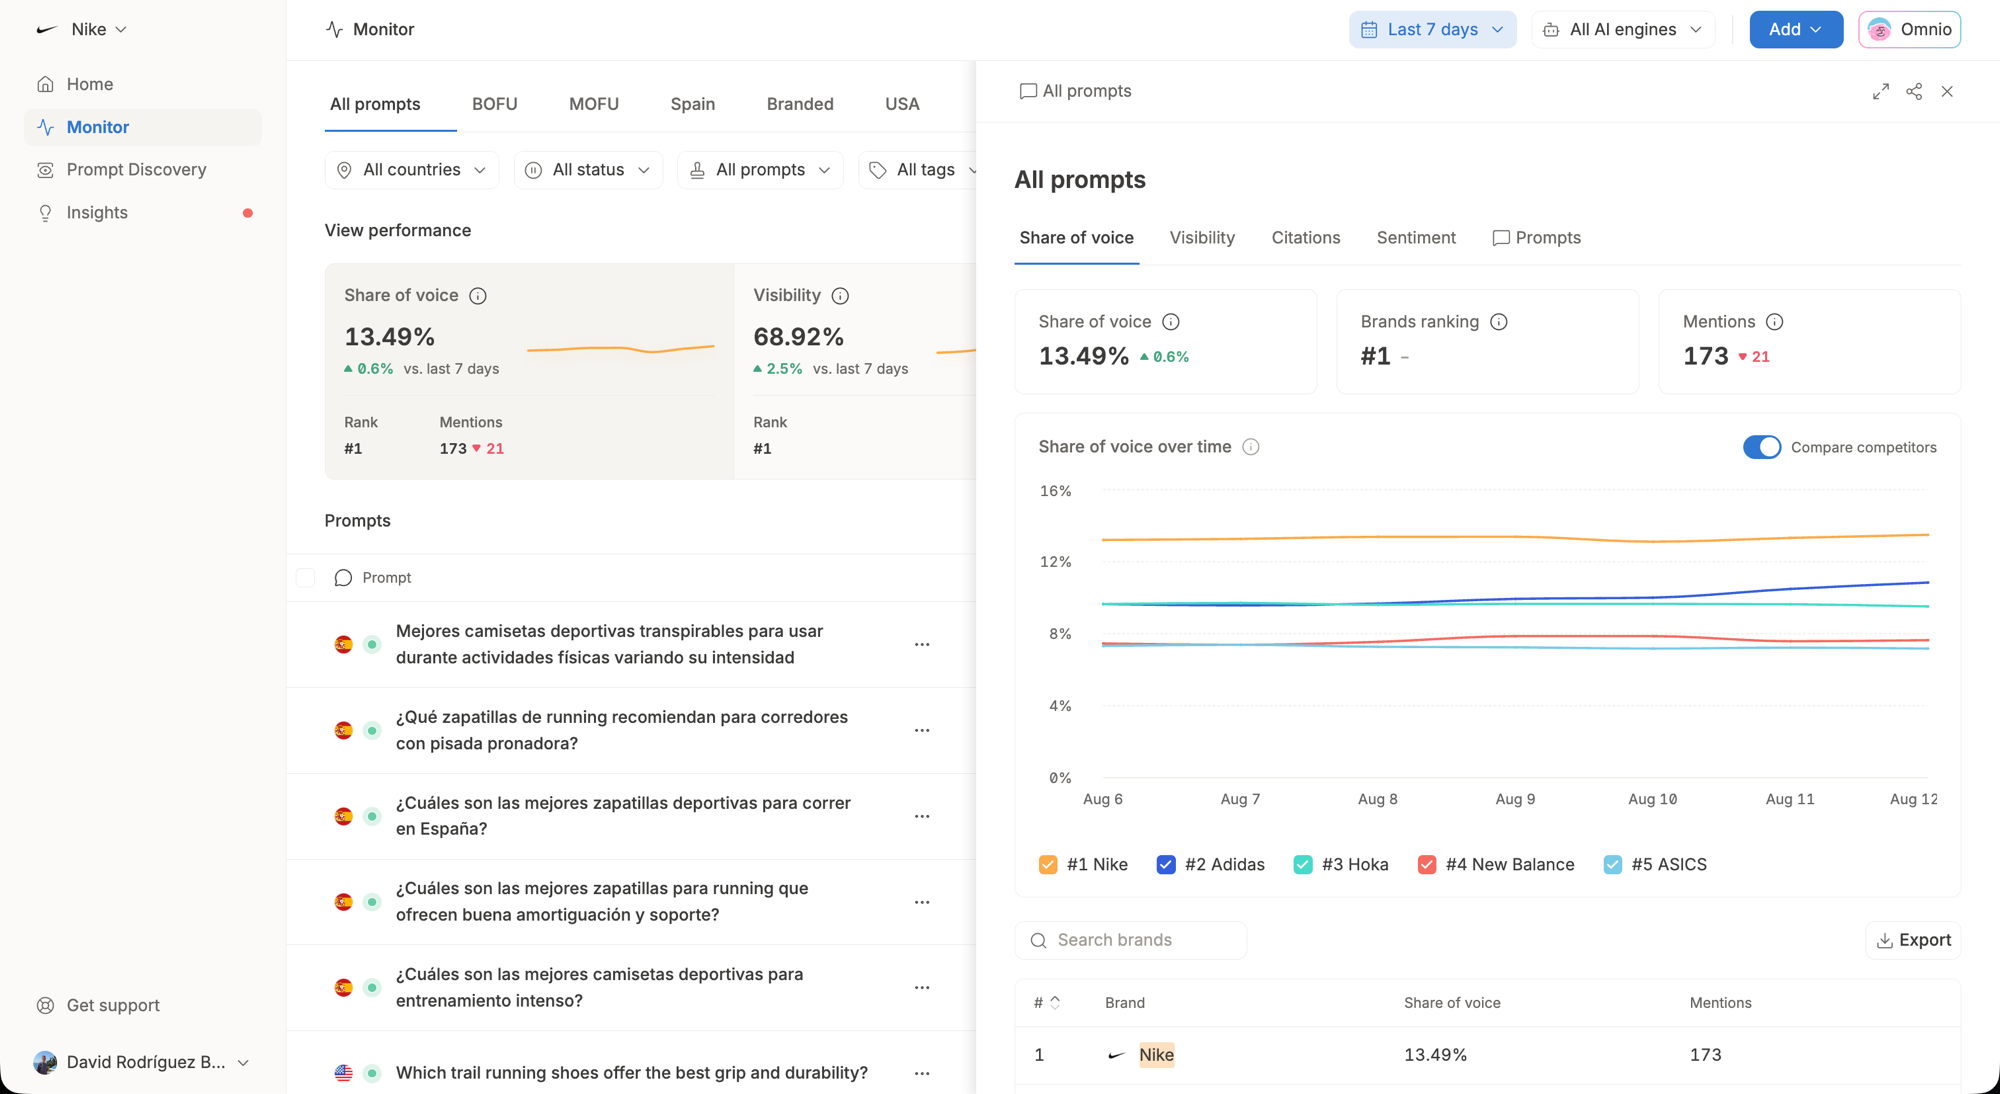Screen dimensions: 2000x1094
Task: Show info for Share of voice card
Action: tap(478, 296)
